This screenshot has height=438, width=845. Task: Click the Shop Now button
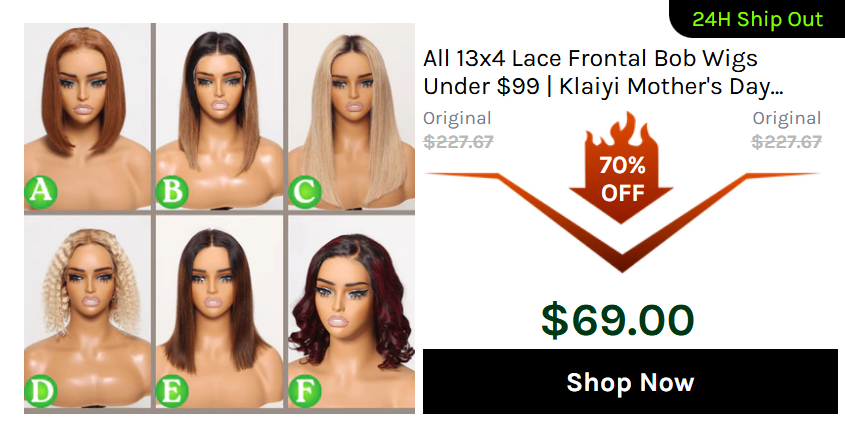(630, 381)
